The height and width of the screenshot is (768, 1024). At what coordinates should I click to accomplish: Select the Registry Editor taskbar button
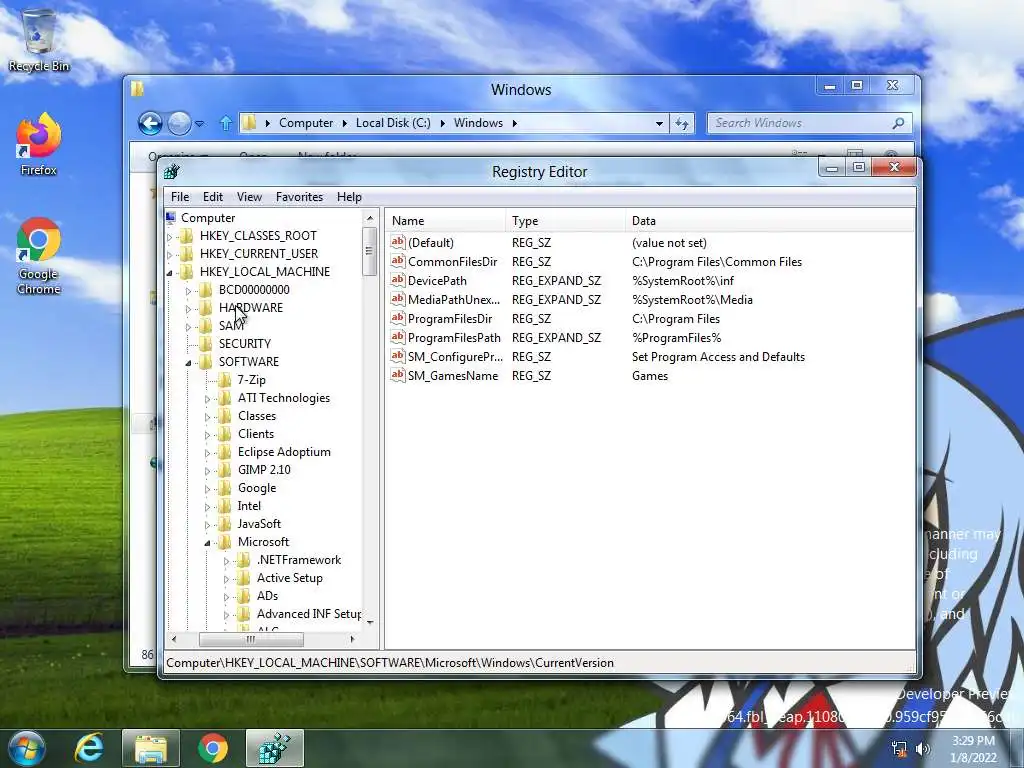click(x=275, y=748)
